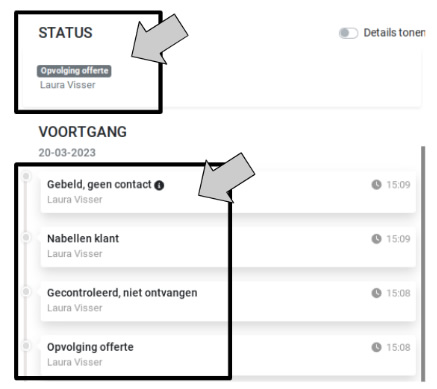Select timeline dot for Gecontroleerd, niet ontvangen

click(x=26, y=292)
